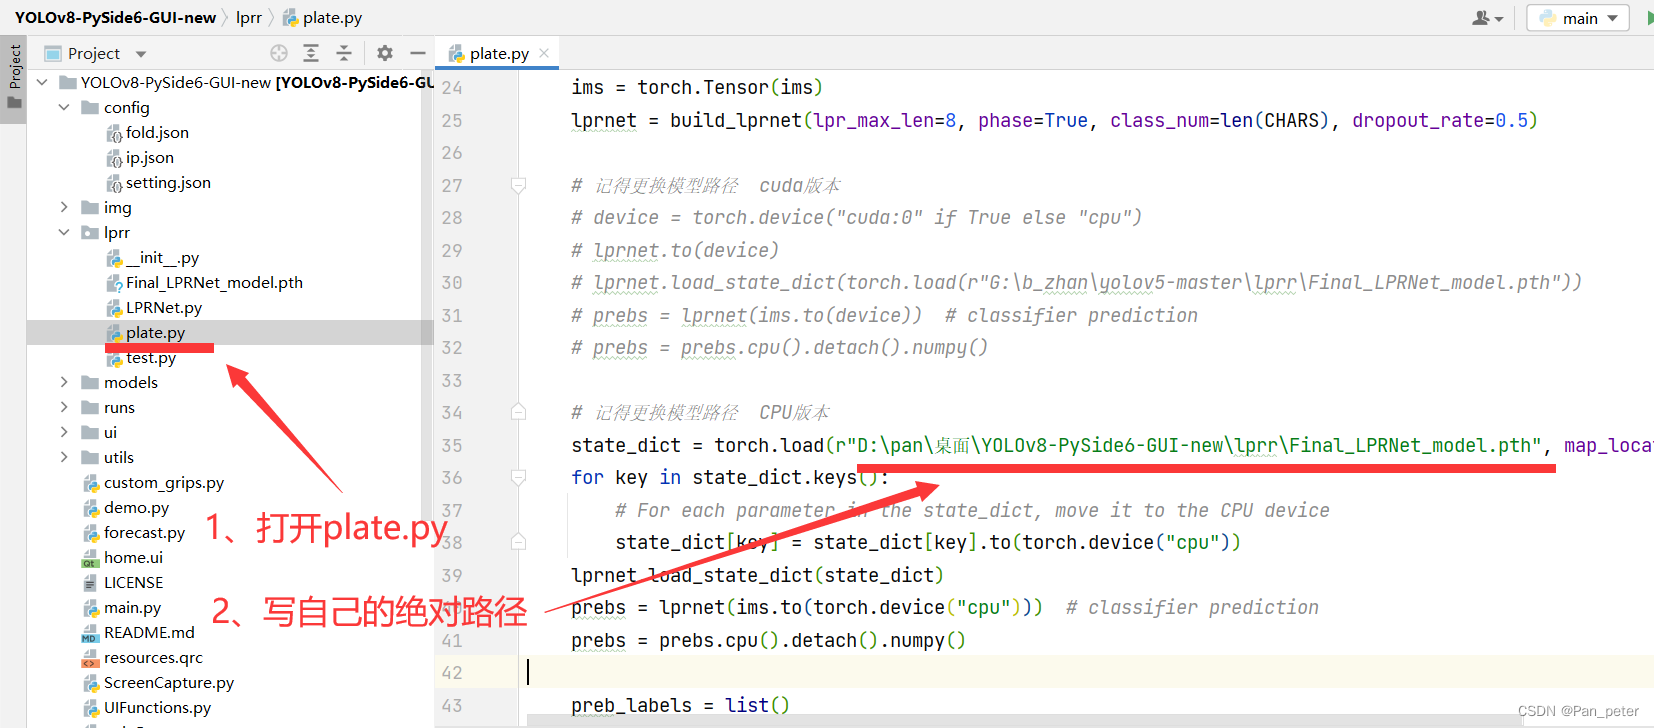The height and width of the screenshot is (728, 1654).
Task: Collapse the root YOLOv8-PySide6-GUI-new folder
Action: coord(42,82)
